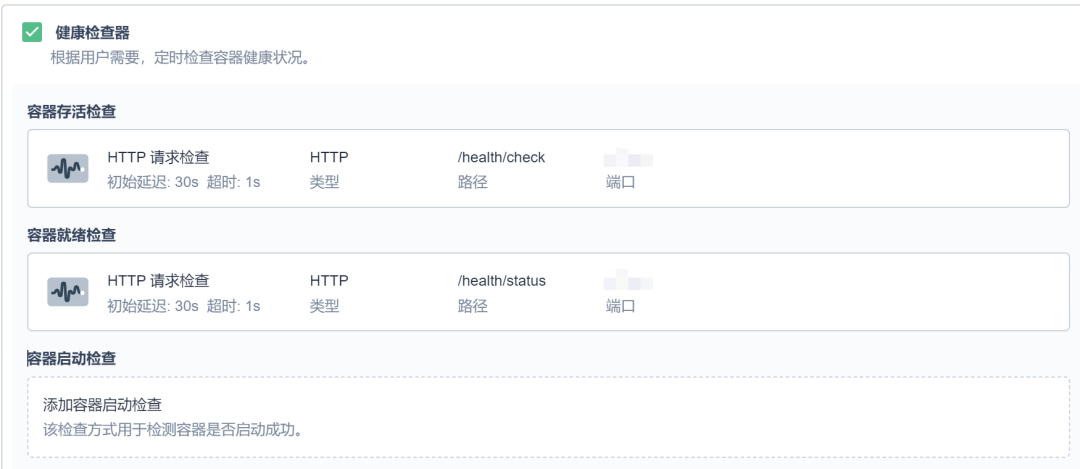Click the startup check description text
Screen dimensions: 1080x469
pyautogui.click(x=174, y=430)
